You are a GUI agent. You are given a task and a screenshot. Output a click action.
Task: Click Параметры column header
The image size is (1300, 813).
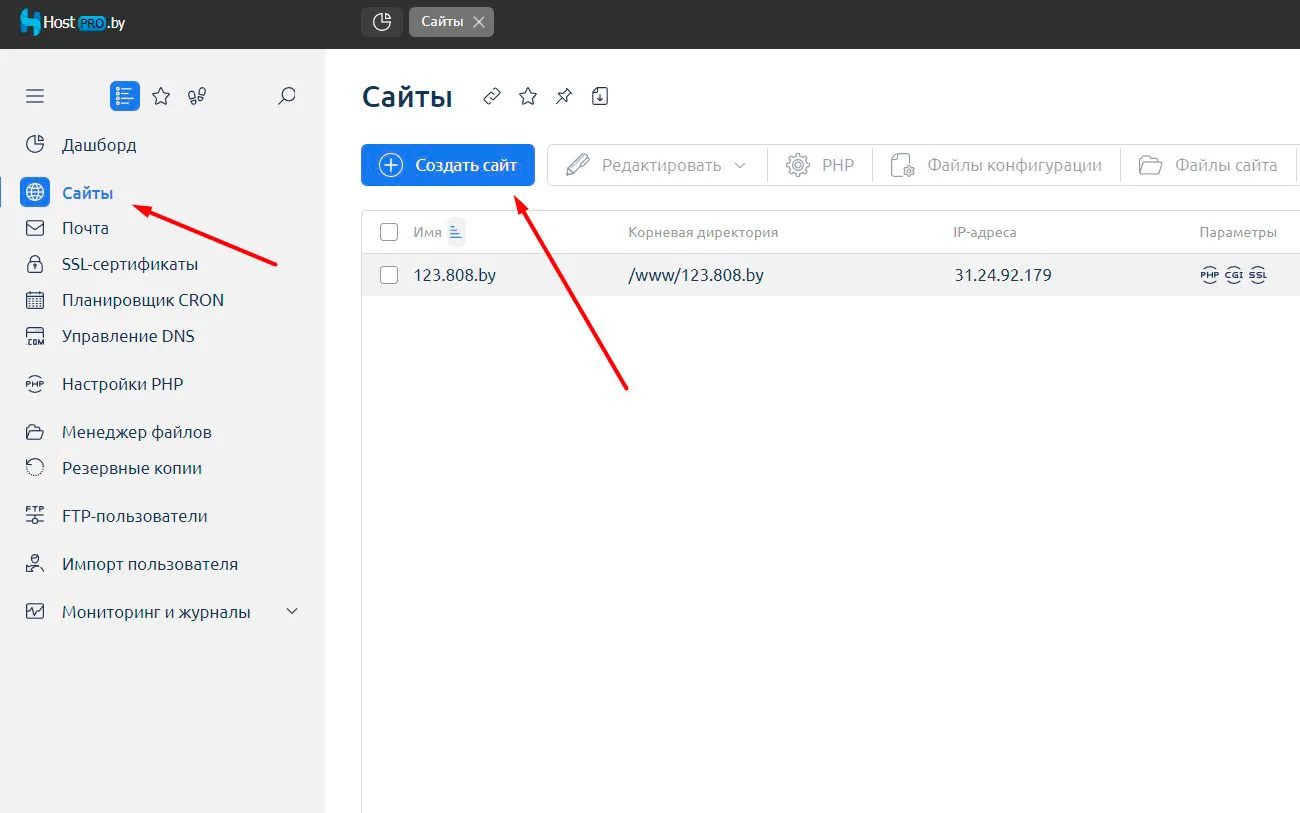[1238, 232]
